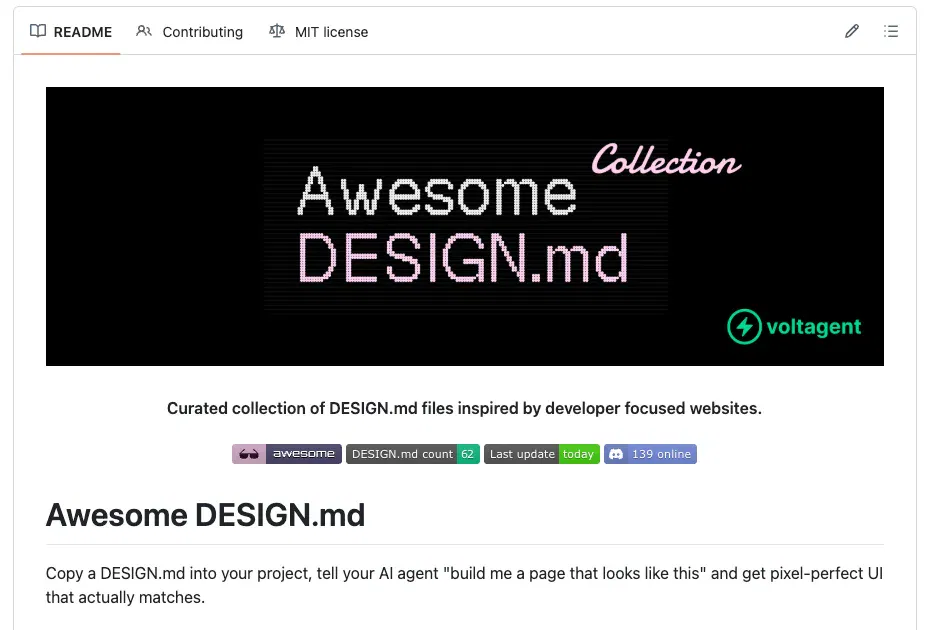The image size is (925, 630).
Task: Click the pink Collection script text in banner
Action: click(666, 159)
